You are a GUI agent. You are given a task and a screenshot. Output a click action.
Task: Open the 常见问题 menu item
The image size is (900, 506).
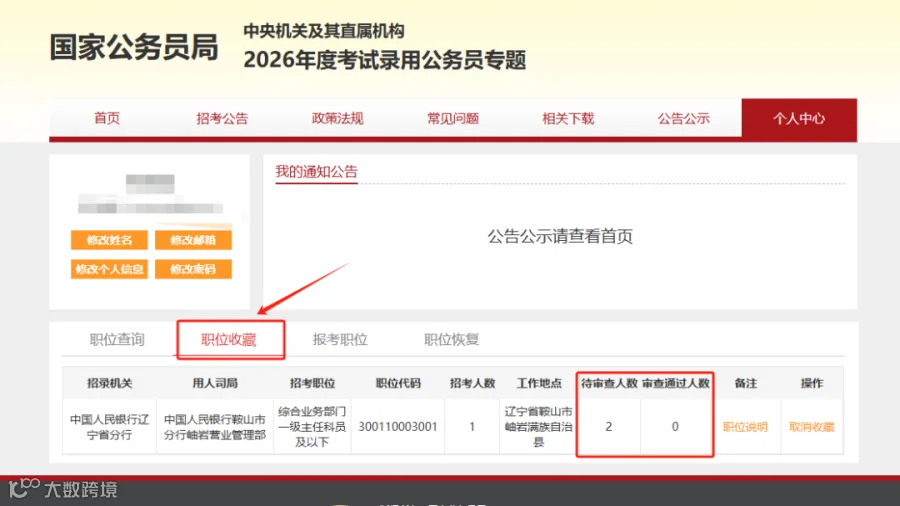(453, 118)
